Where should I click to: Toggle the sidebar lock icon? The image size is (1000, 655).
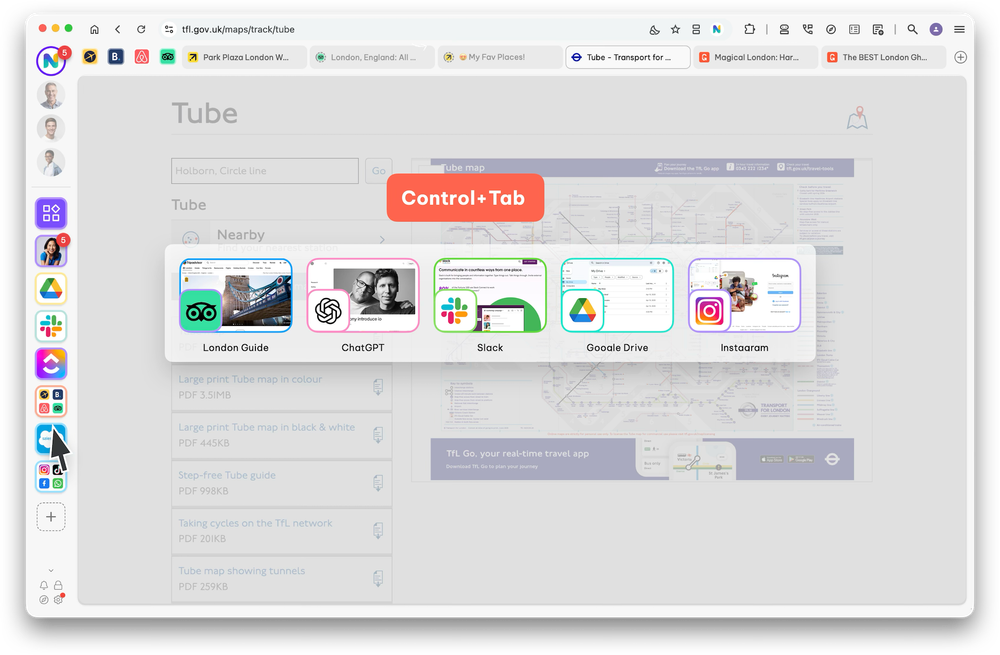point(59,585)
